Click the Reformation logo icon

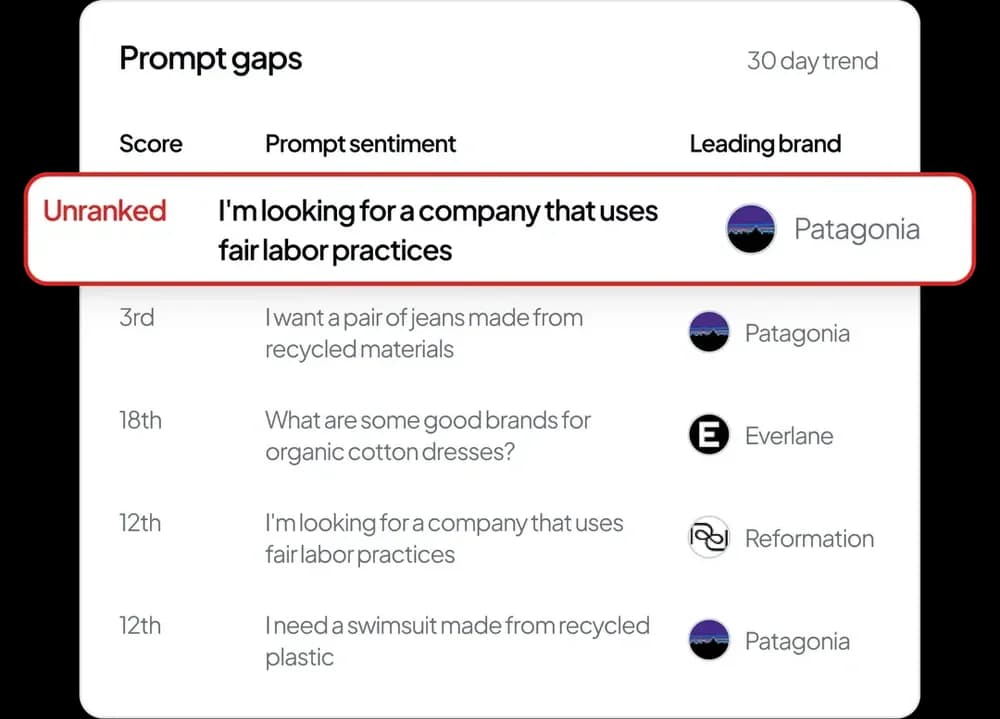pos(709,538)
